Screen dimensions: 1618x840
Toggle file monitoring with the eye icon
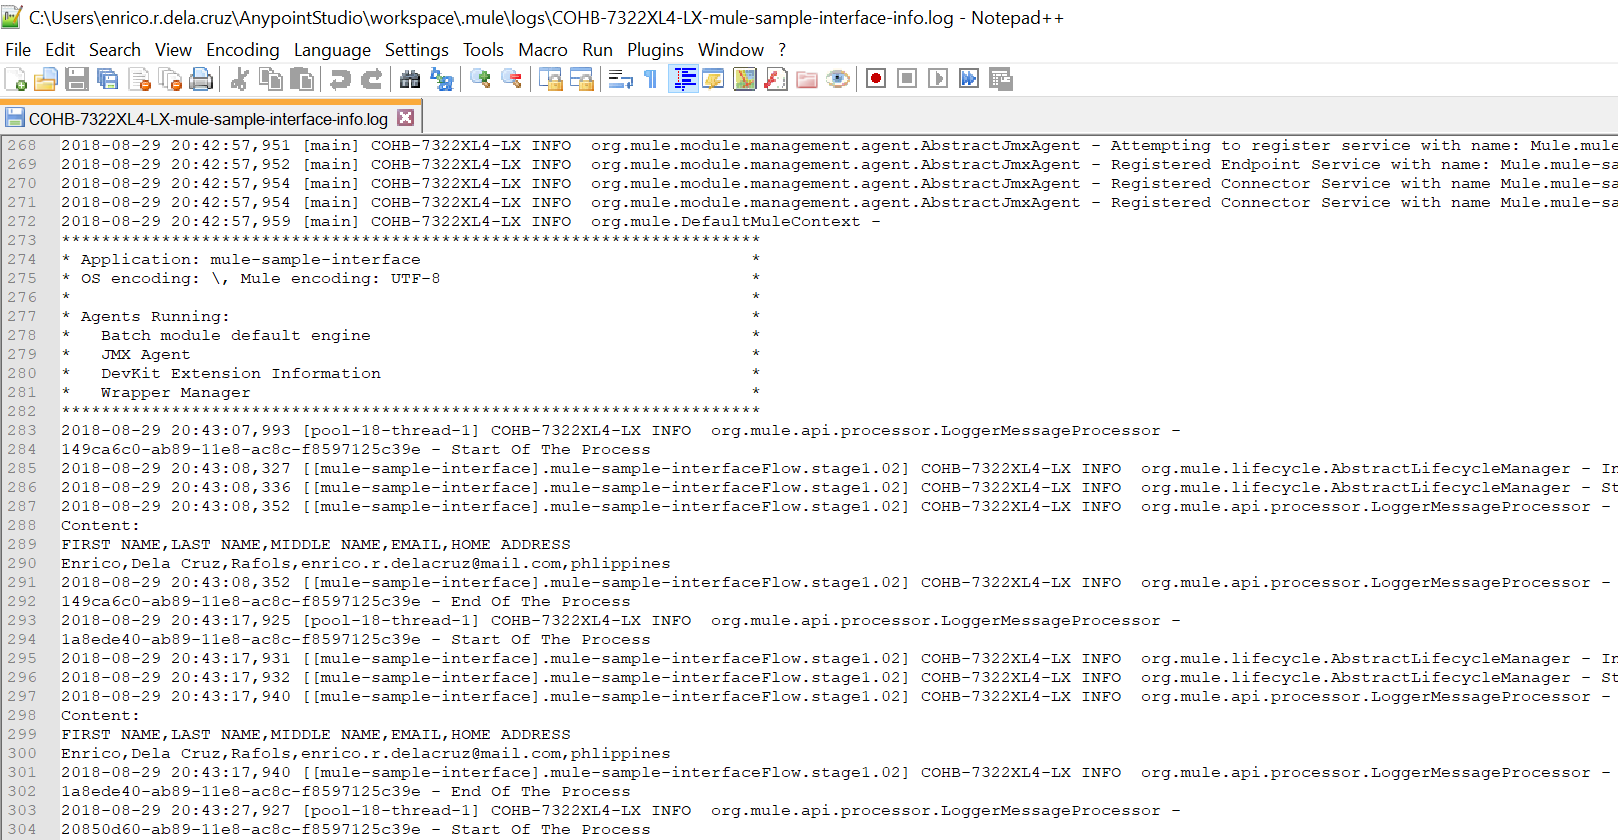point(838,79)
